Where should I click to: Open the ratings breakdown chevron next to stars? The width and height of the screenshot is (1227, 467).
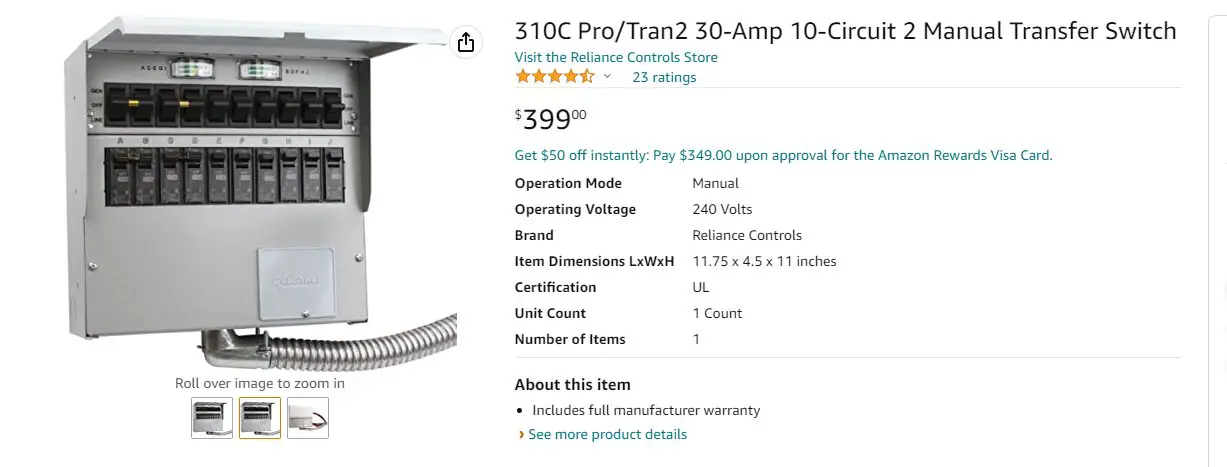[x=607, y=77]
